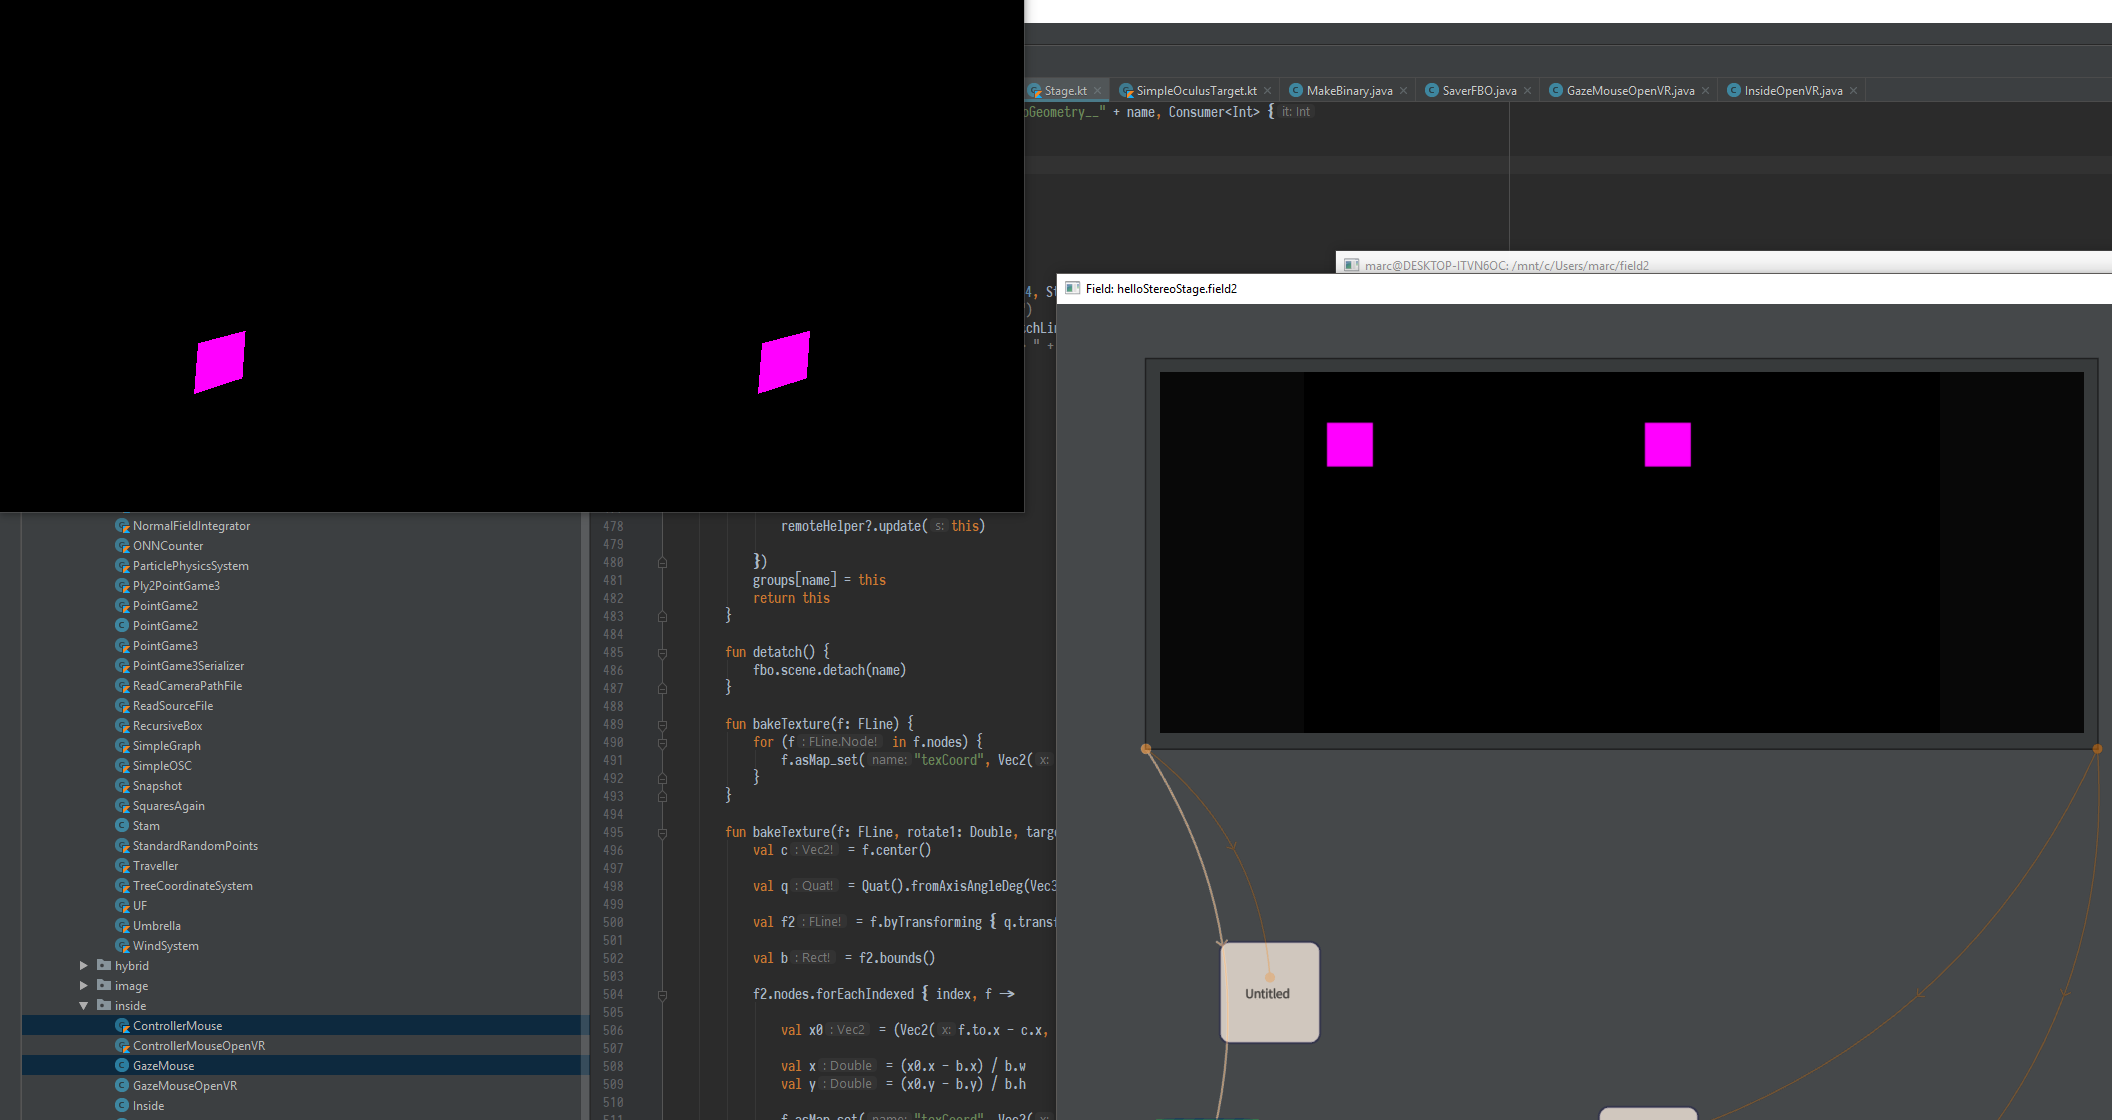Click the orange connection dot on the Untitled node
This screenshot has width=2112, height=1120.
(x=1270, y=978)
